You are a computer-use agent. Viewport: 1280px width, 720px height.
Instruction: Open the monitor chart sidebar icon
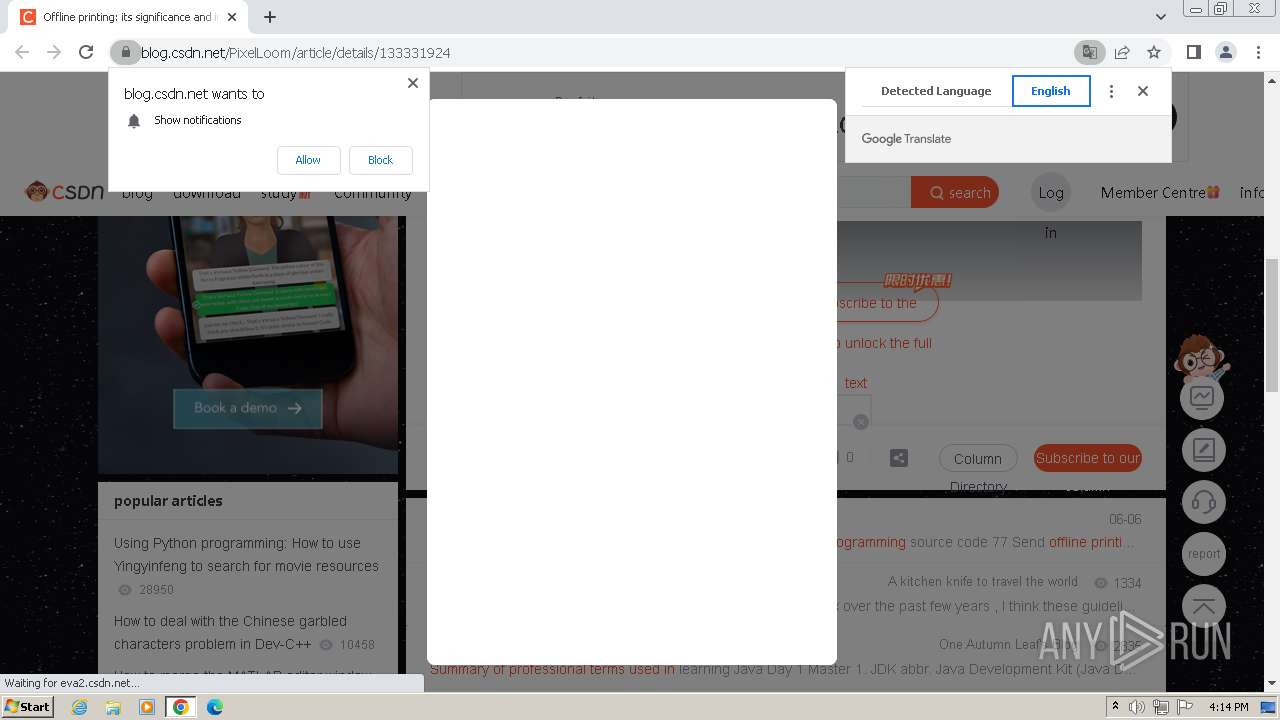tap(1203, 398)
